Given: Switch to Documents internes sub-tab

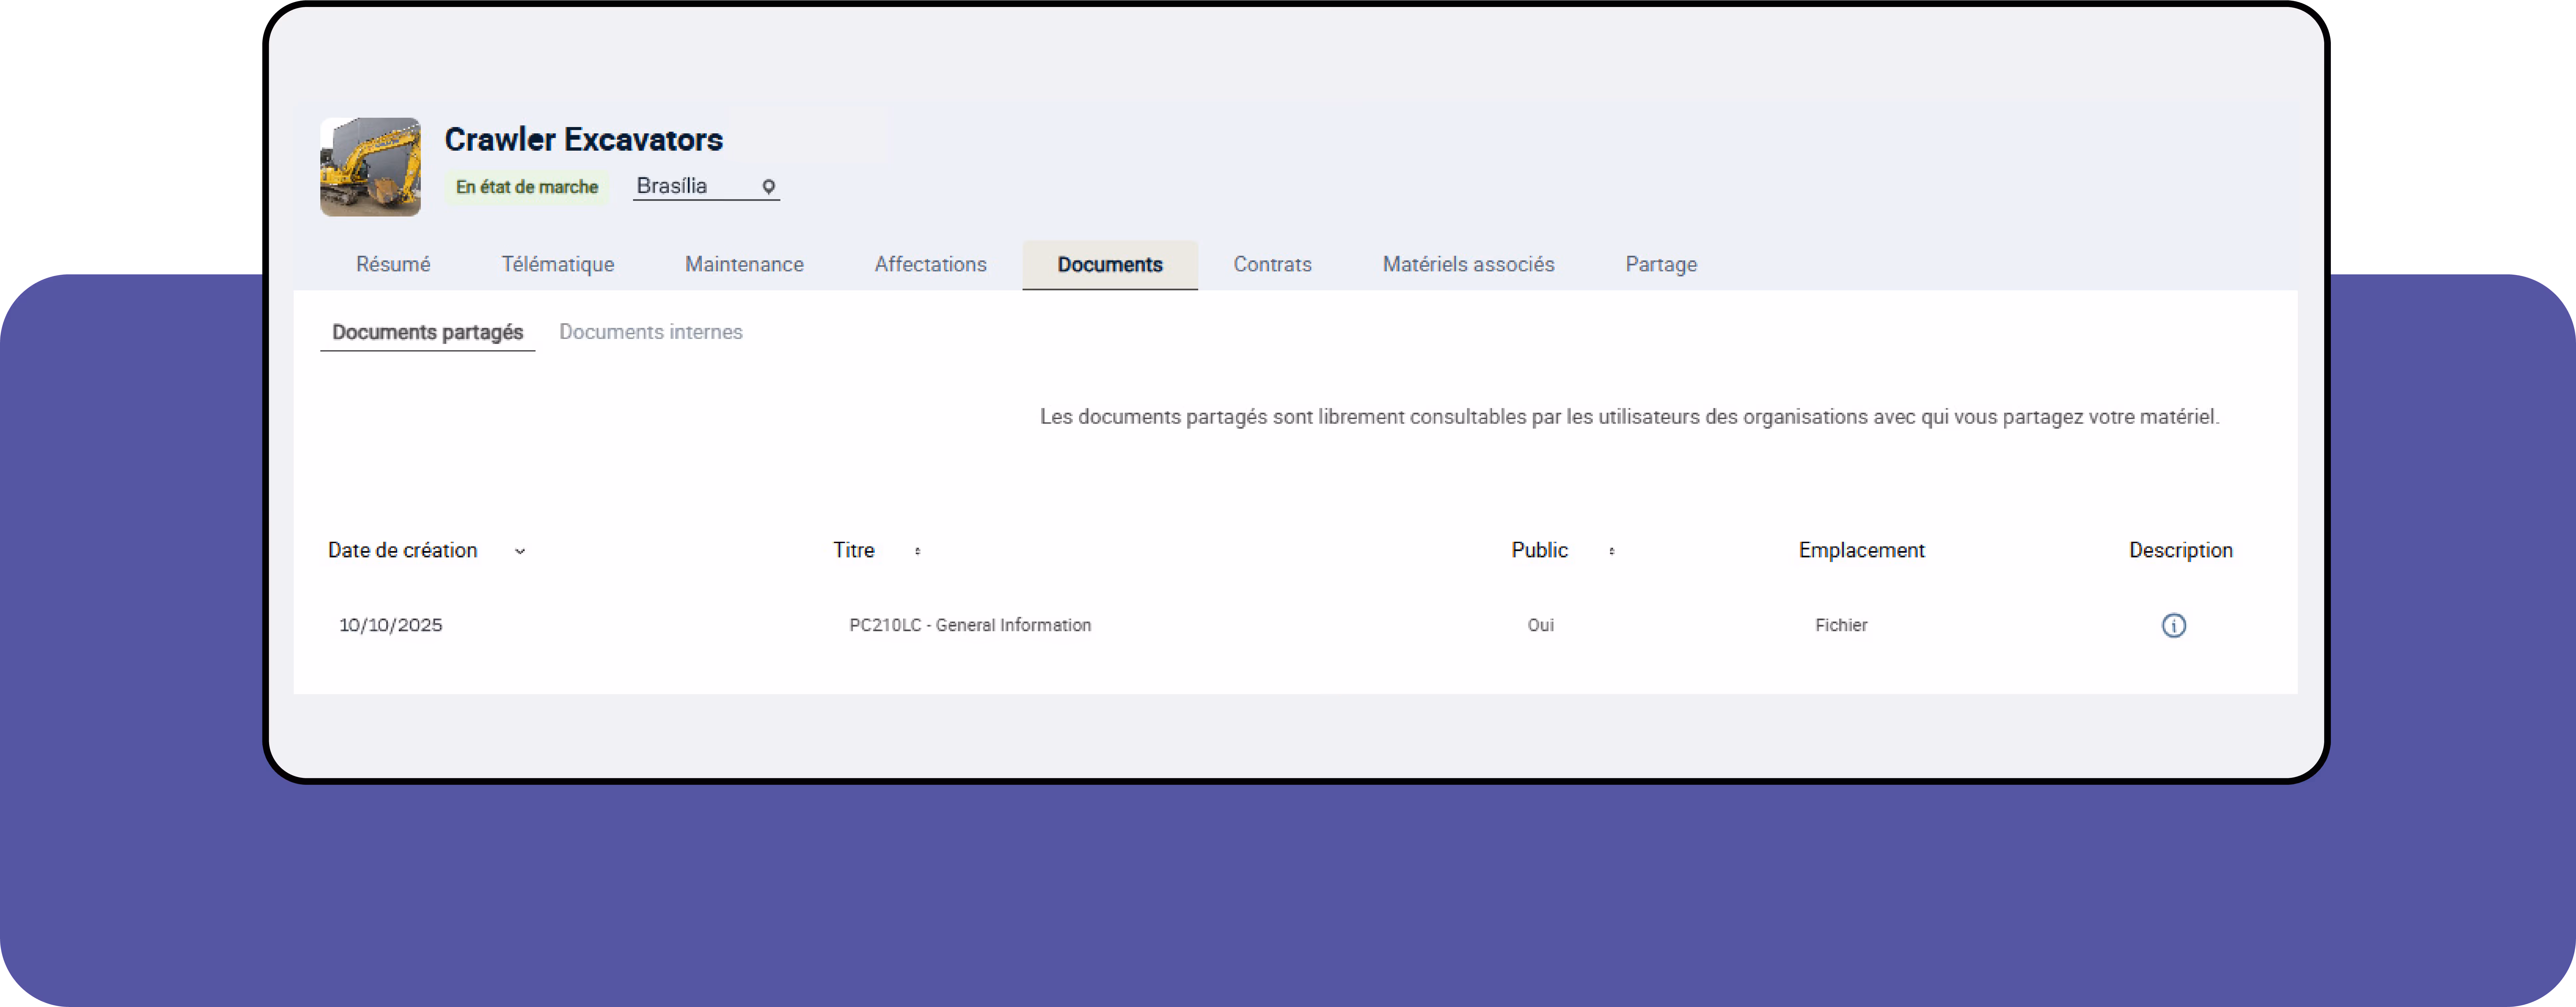Looking at the screenshot, I should 650,332.
